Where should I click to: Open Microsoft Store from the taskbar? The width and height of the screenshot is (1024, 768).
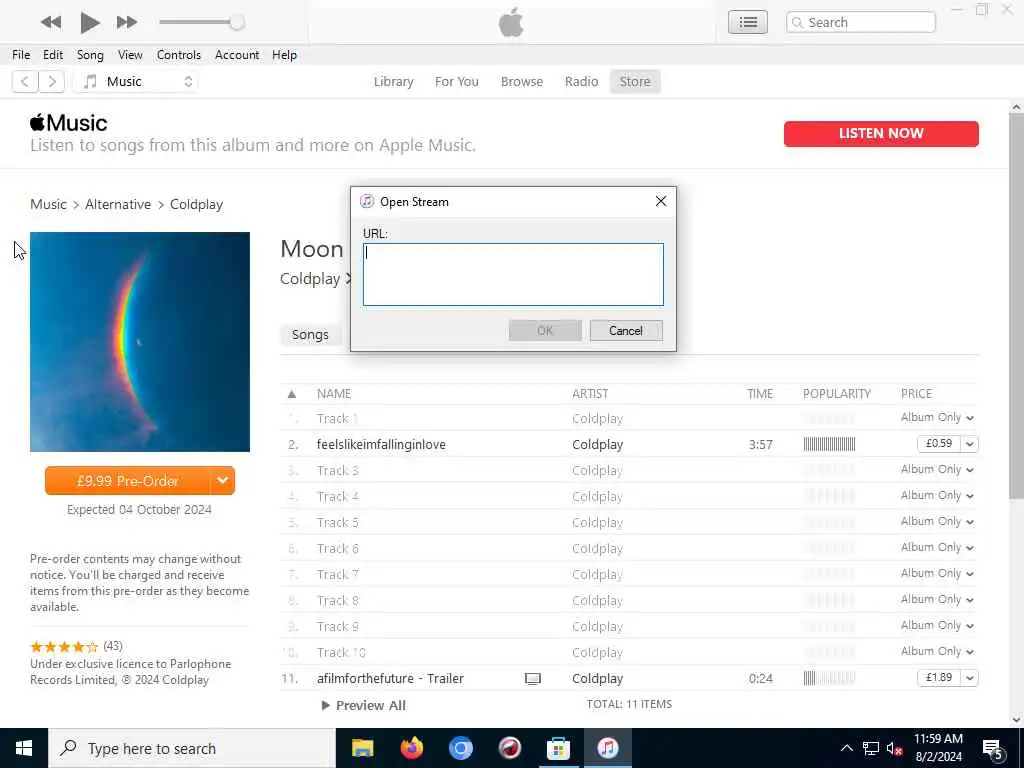point(558,748)
